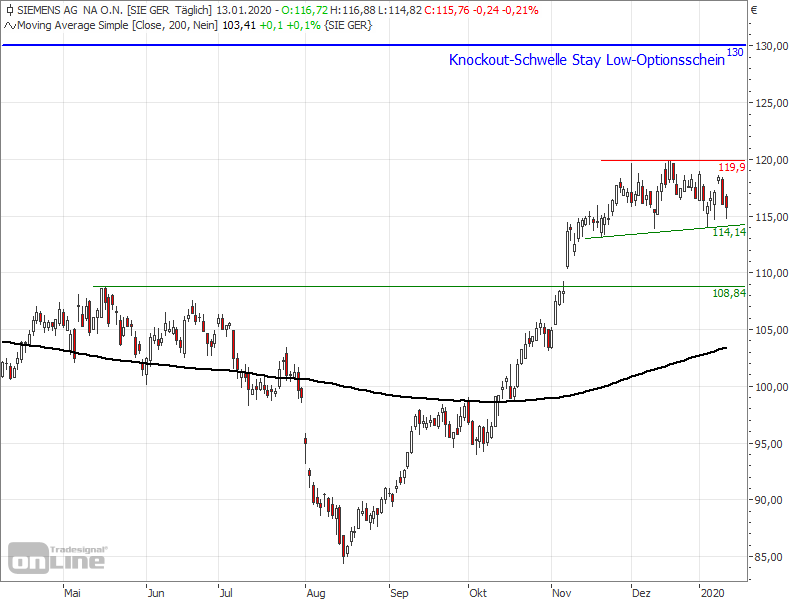Click the green 114,14 trendline label

729,232
